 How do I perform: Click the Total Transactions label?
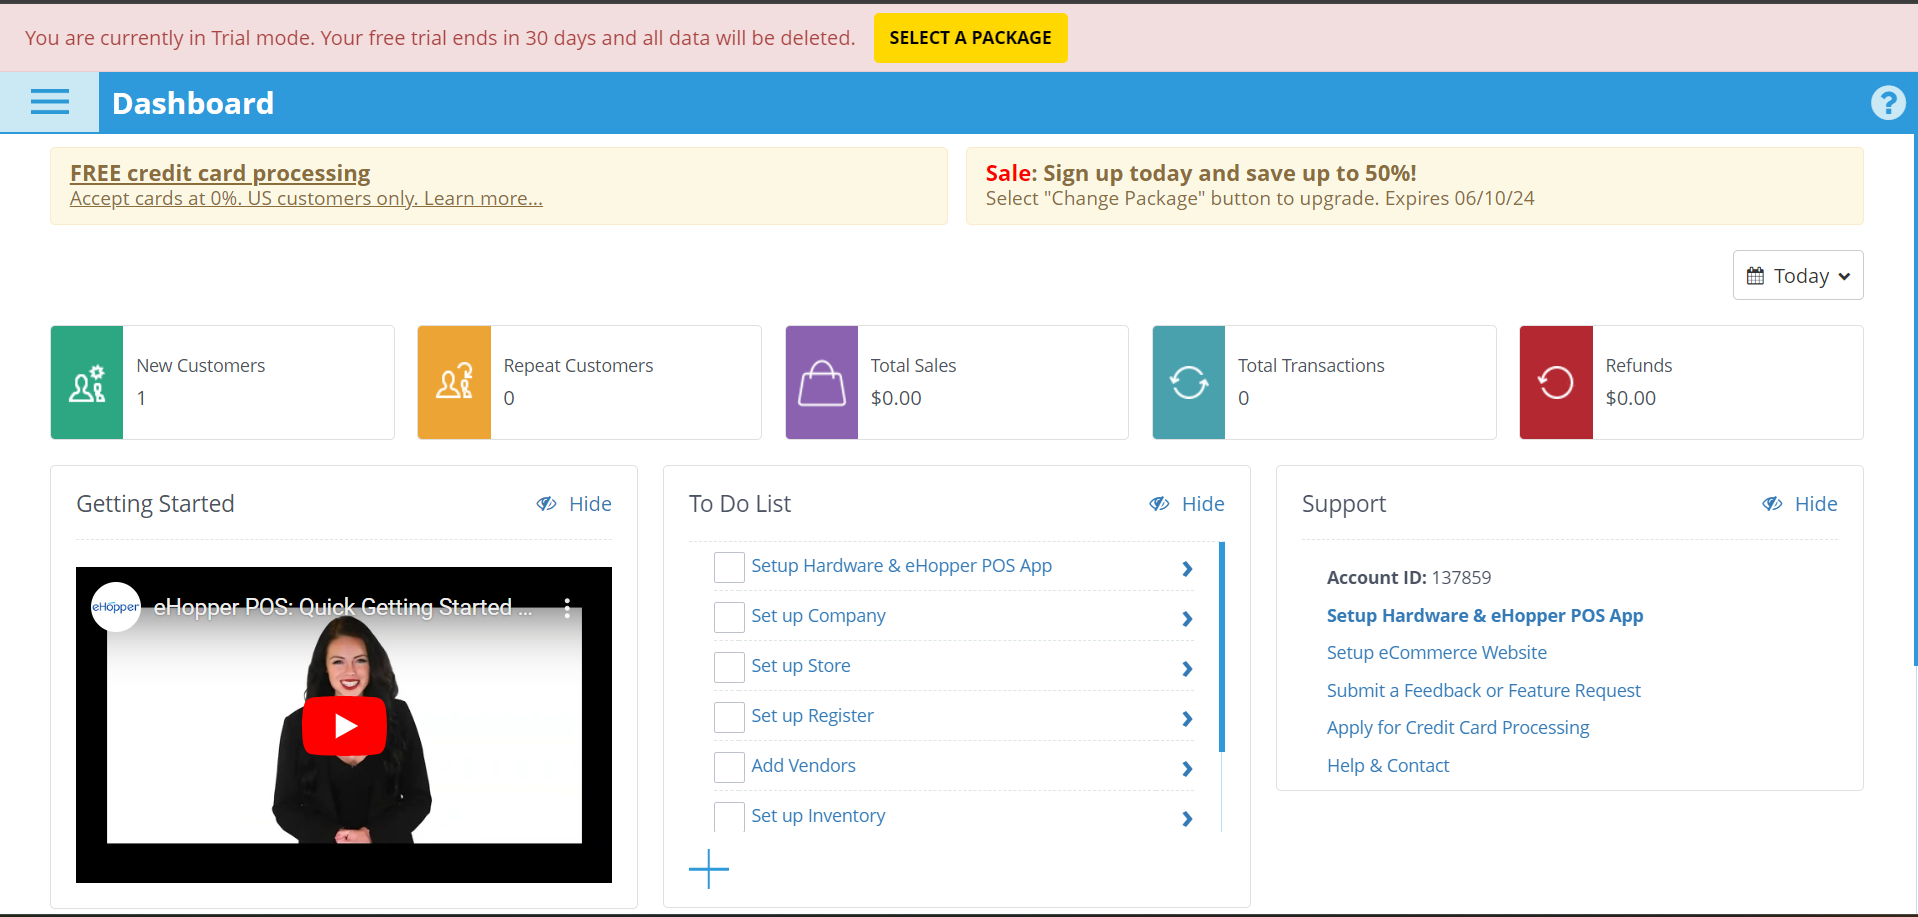coord(1311,366)
